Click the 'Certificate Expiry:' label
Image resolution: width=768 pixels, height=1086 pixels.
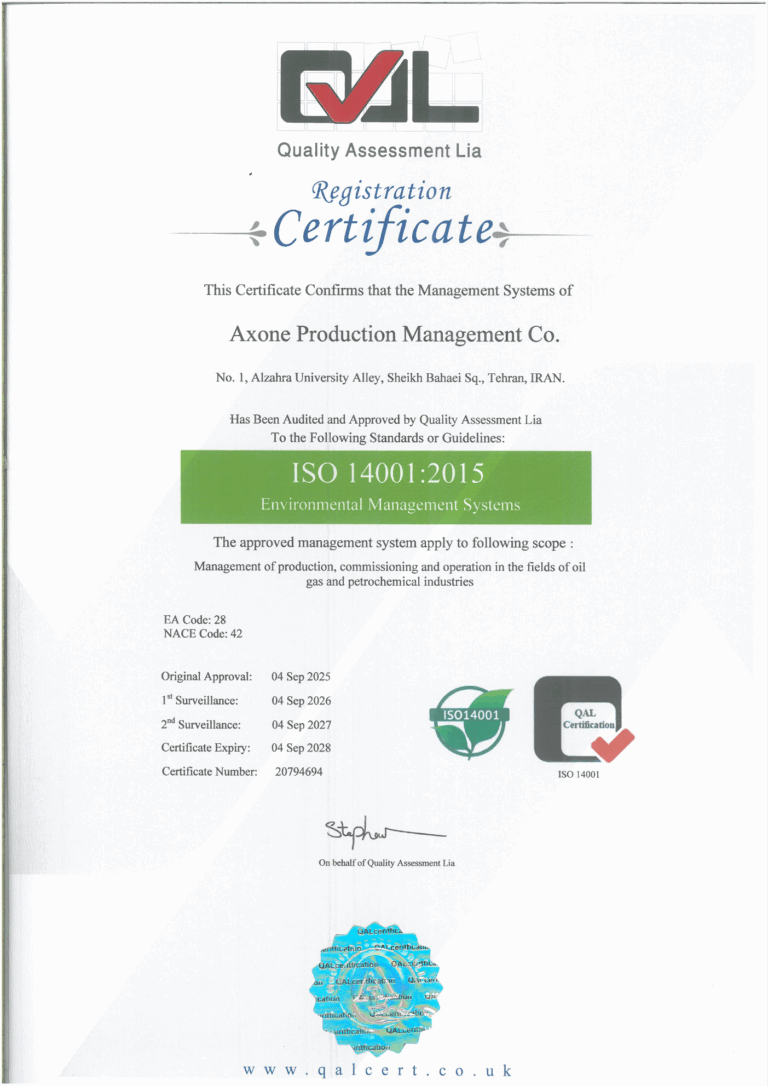coord(206,748)
